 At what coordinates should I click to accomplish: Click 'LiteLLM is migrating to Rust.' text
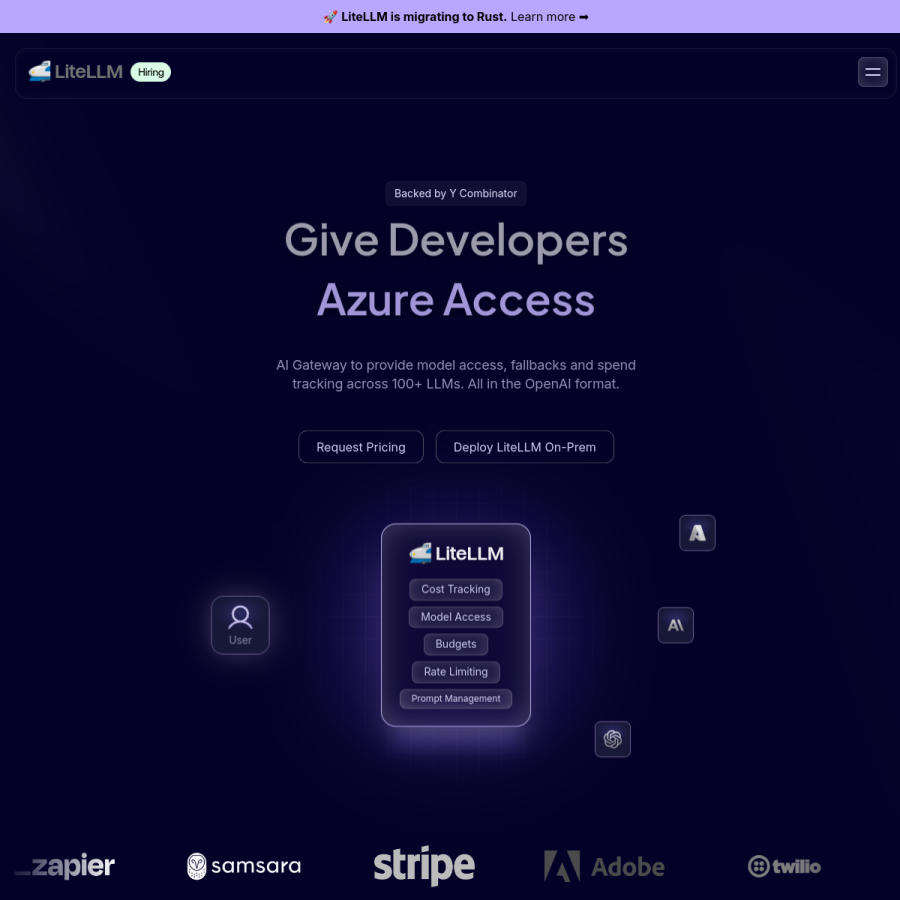pos(424,17)
